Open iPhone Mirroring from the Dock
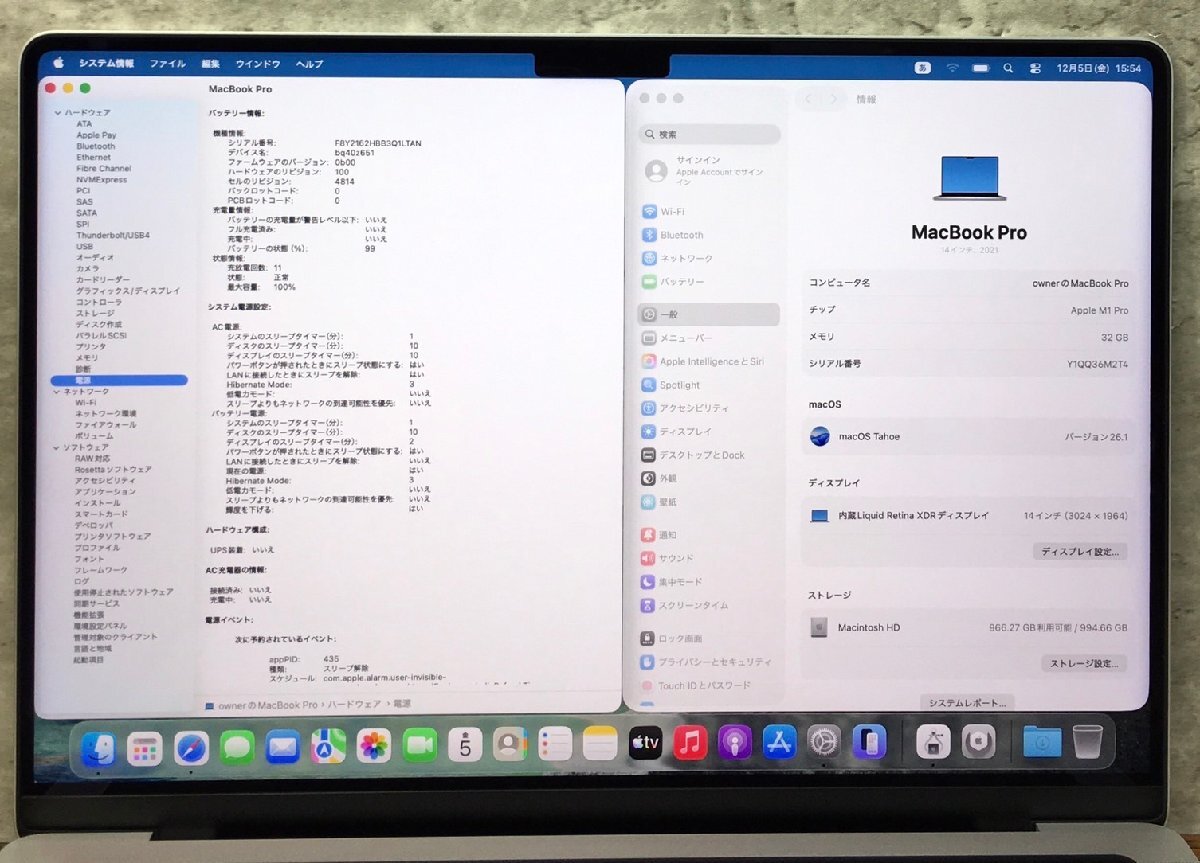1200x863 pixels. click(x=869, y=742)
